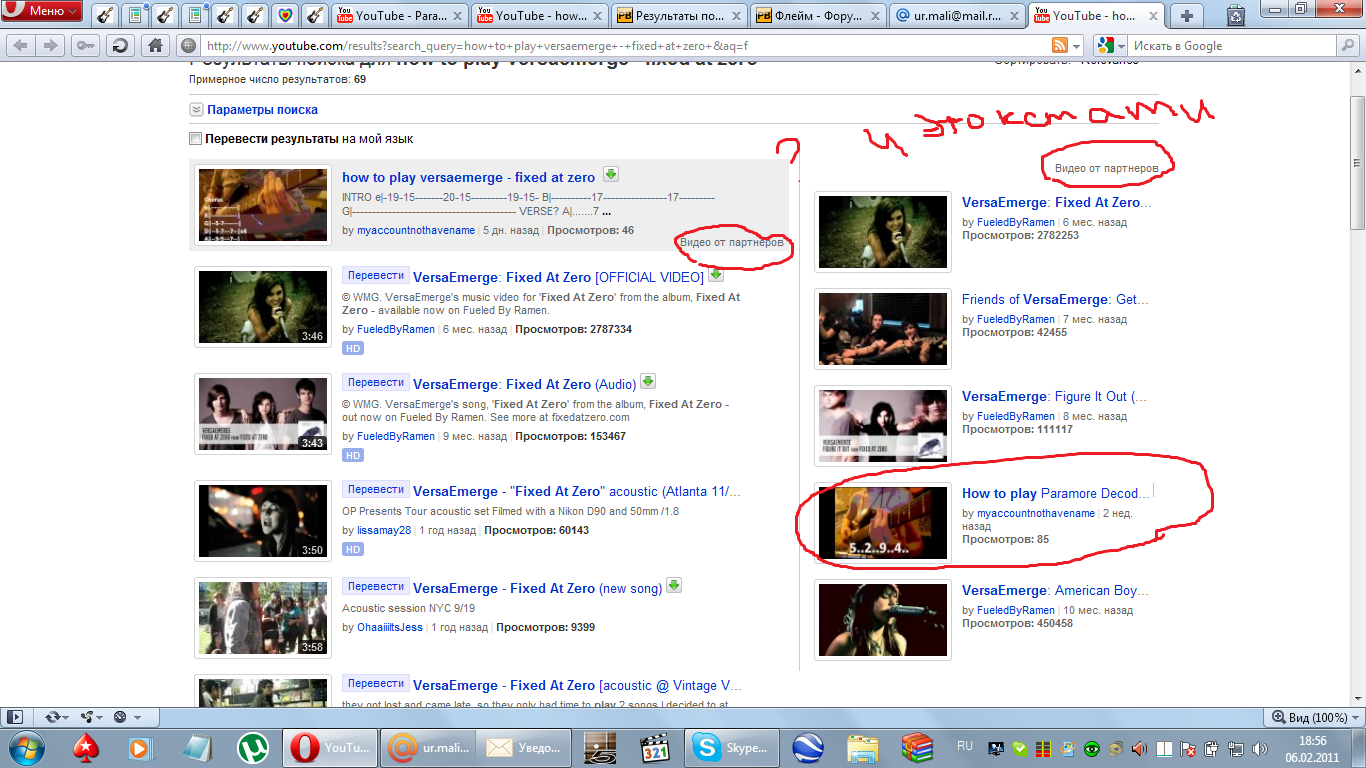Open a new tab with plus button

pos(1187,15)
